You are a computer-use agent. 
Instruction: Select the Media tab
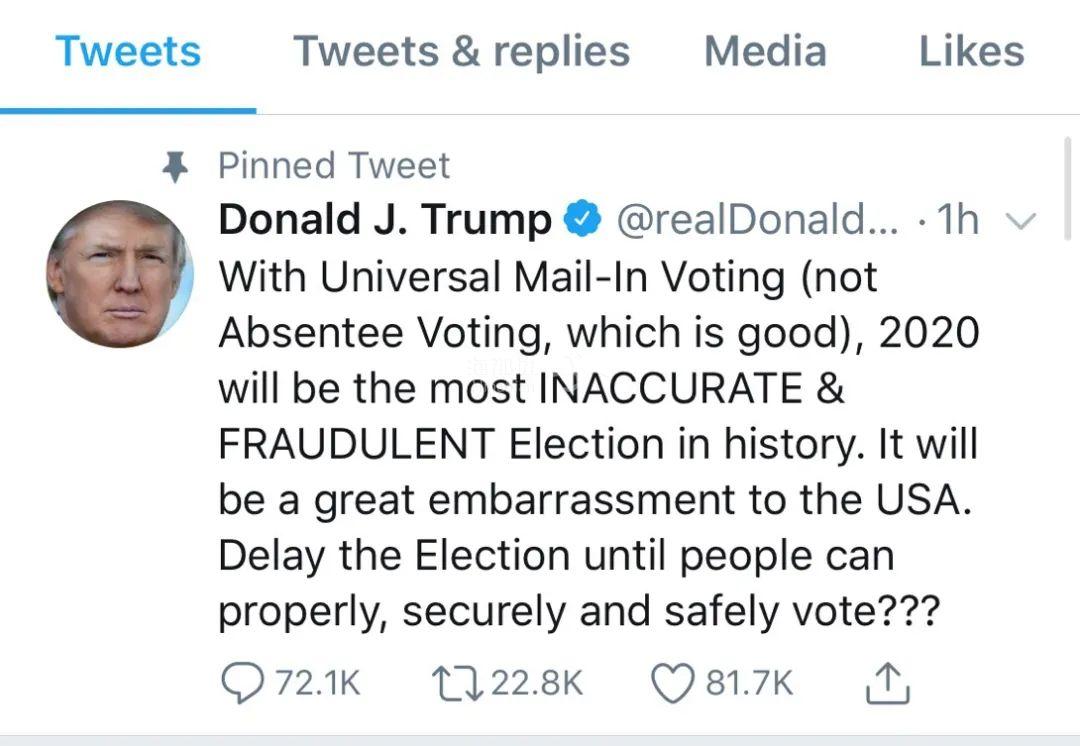point(765,52)
